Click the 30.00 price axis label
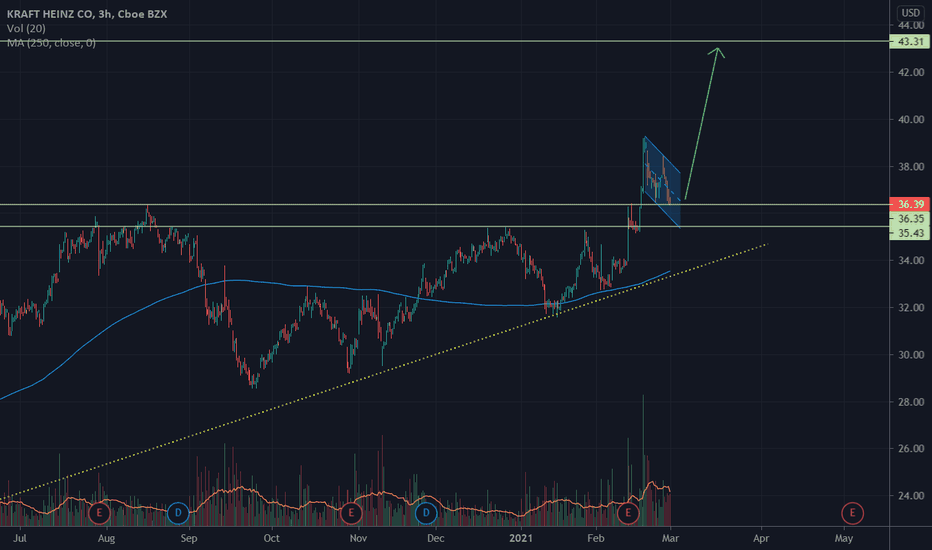The image size is (932, 550). coord(911,355)
